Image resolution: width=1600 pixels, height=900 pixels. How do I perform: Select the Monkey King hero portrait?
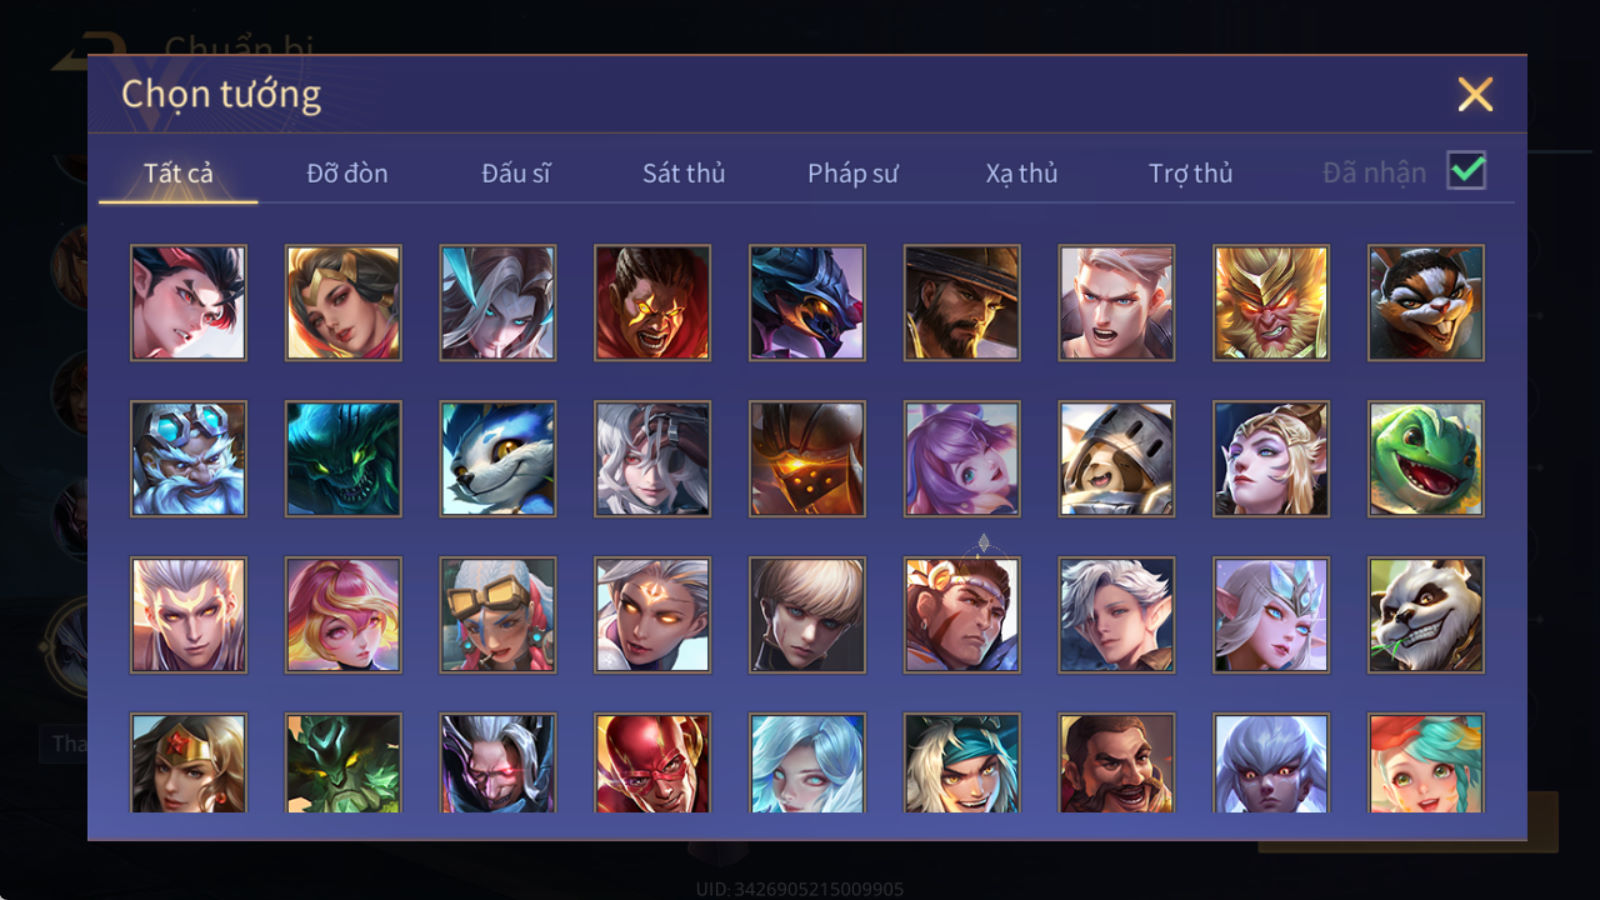click(1271, 303)
